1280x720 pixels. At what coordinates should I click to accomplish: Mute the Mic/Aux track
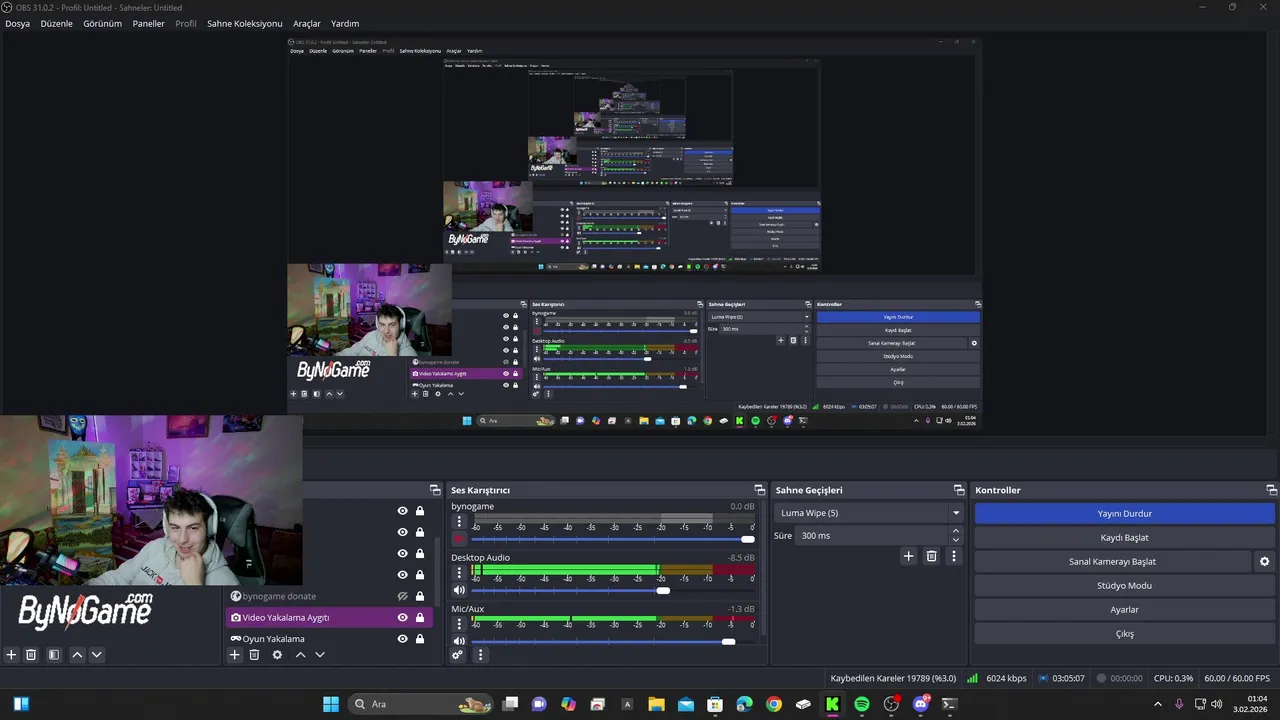click(x=460, y=641)
